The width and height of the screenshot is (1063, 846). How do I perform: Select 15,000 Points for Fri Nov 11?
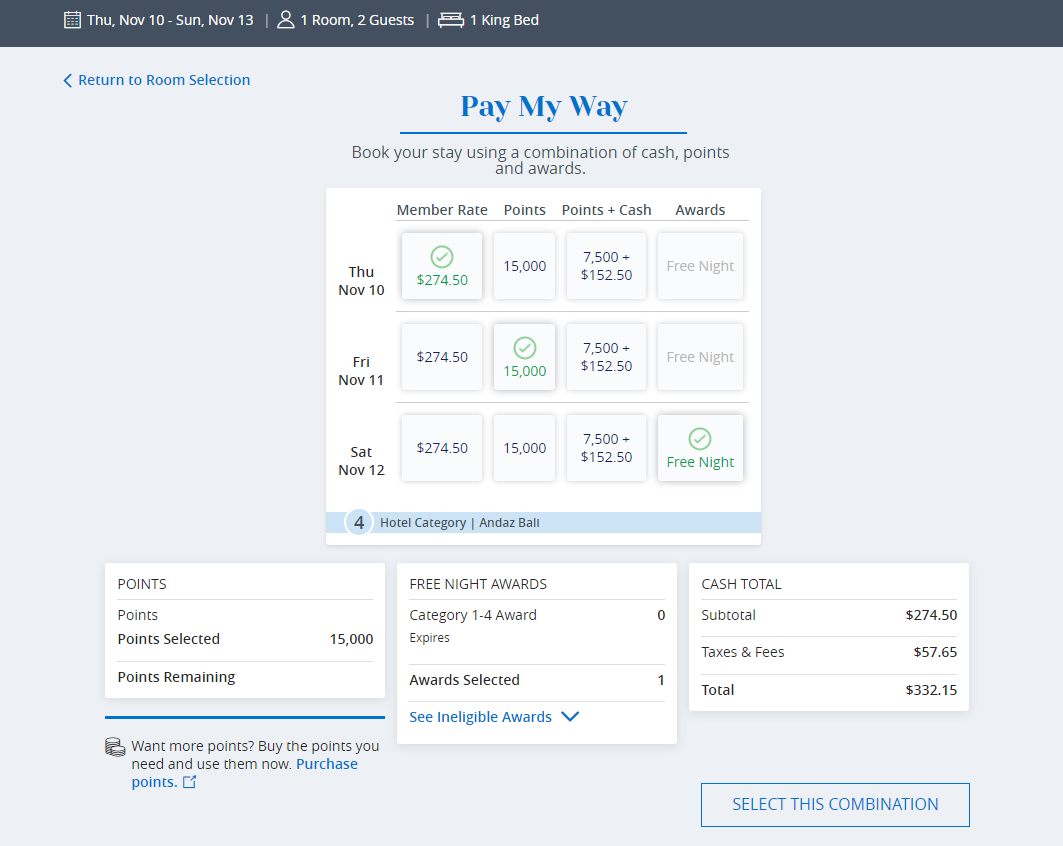point(525,357)
